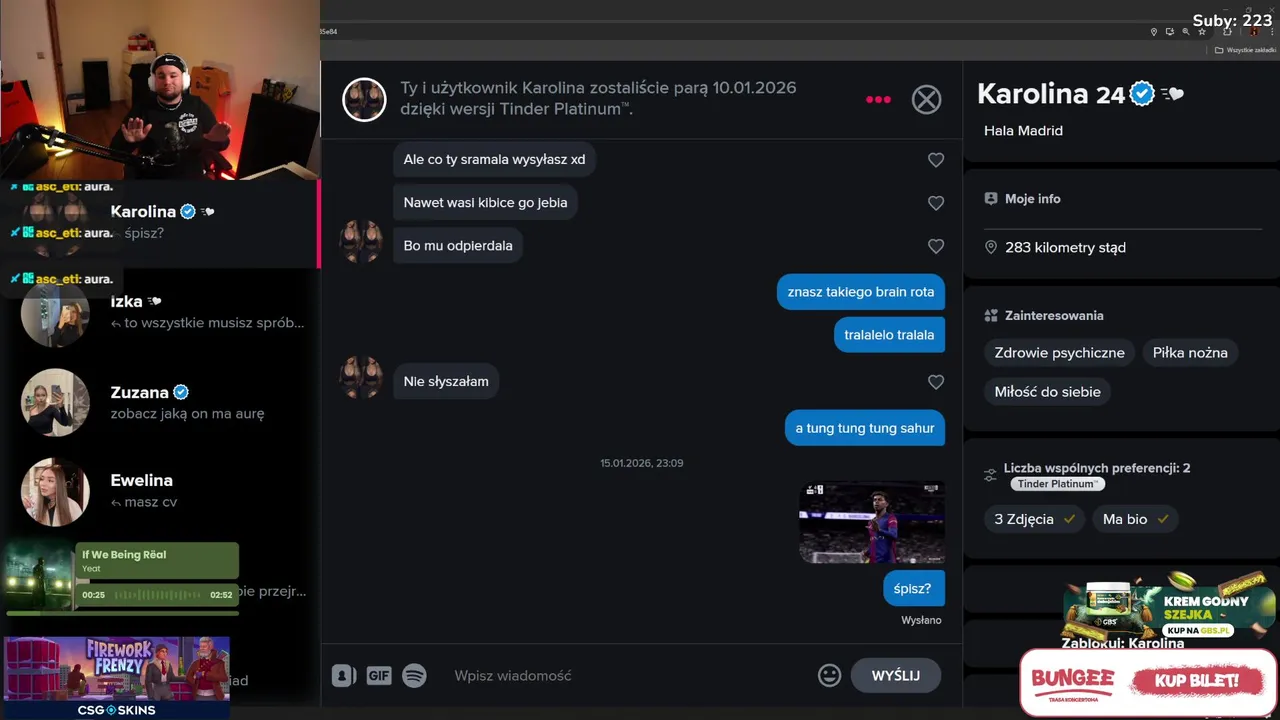Click the "Zdrowie psychiczne" interest chip
The width and height of the screenshot is (1280, 720).
tap(1059, 353)
